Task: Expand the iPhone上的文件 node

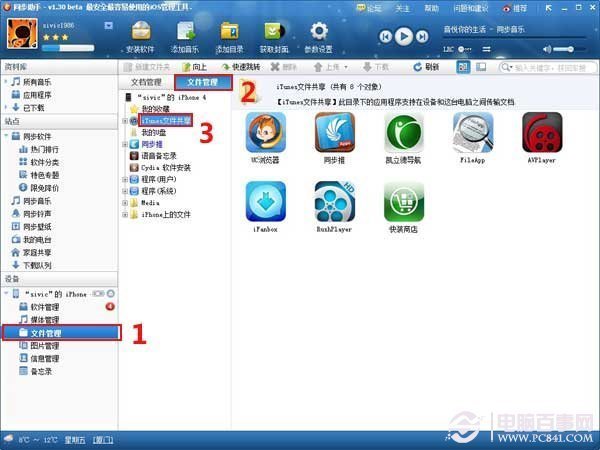Action: coord(125,215)
